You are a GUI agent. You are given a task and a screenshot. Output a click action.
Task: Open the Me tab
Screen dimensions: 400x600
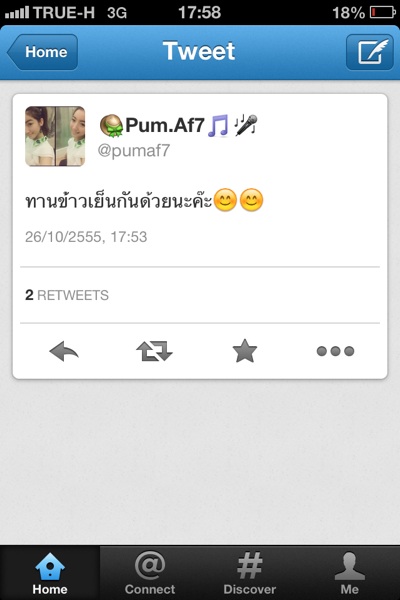(349, 573)
